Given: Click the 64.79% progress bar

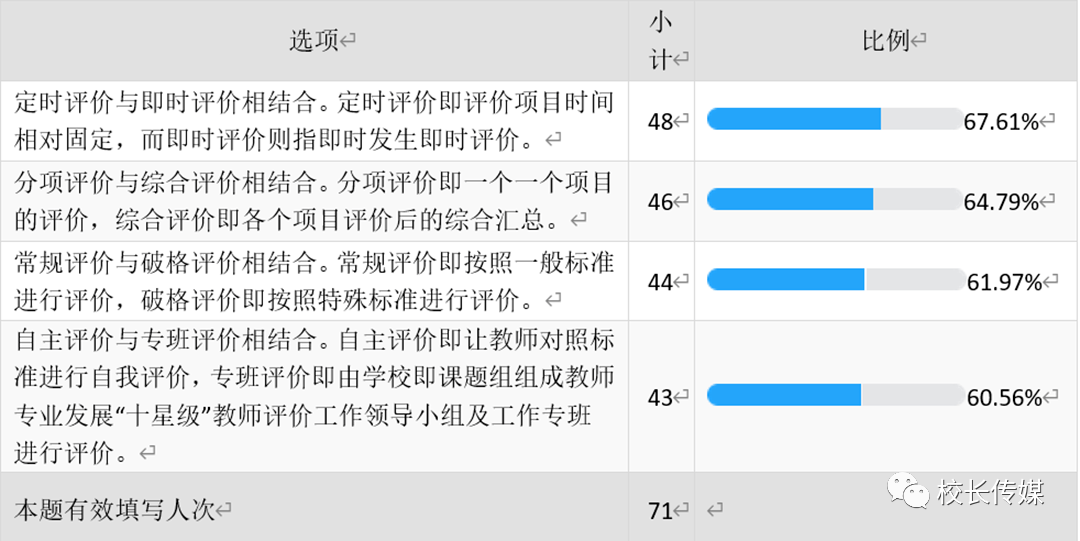Looking at the screenshot, I should click(x=835, y=199).
